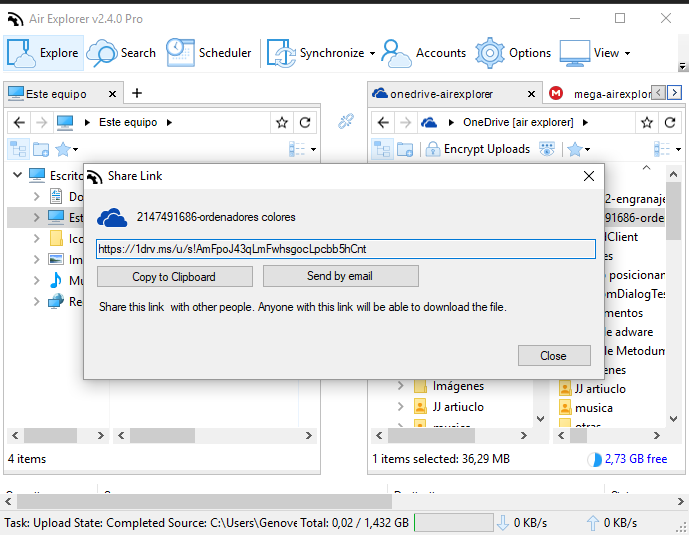Expand the Synchronize dropdown arrow
The image size is (689, 535).
372,54
